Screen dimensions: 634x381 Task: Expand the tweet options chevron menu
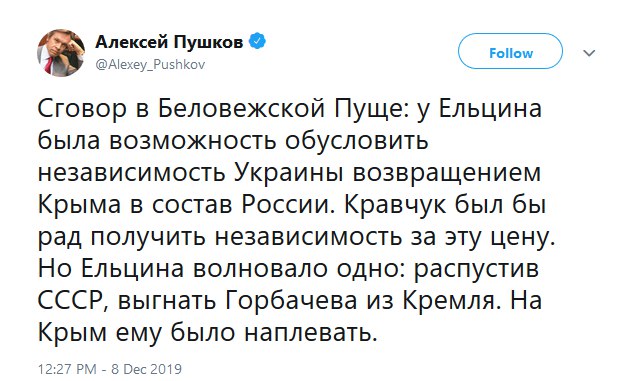pyautogui.click(x=589, y=53)
